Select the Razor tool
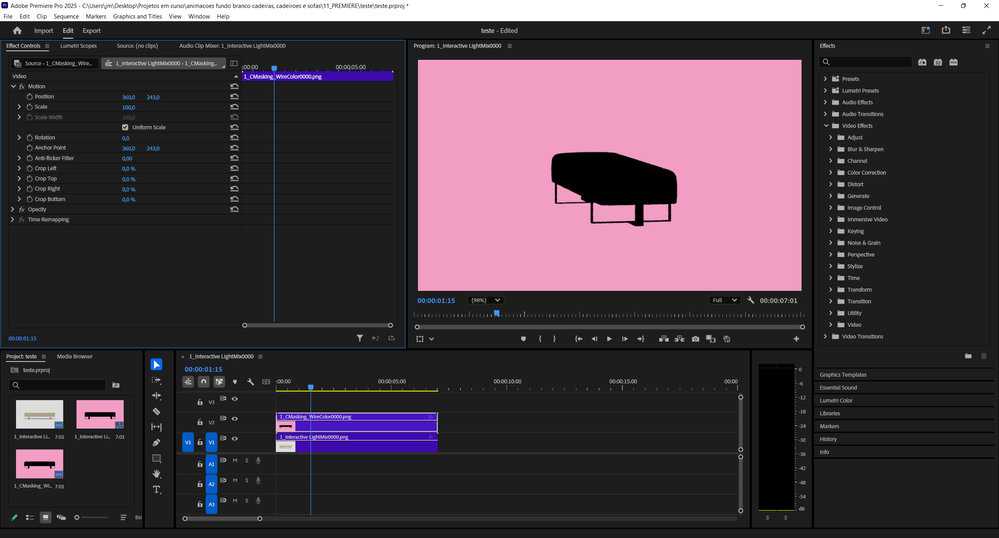The image size is (999, 538). pyautogui.click(x=156, y=412)
